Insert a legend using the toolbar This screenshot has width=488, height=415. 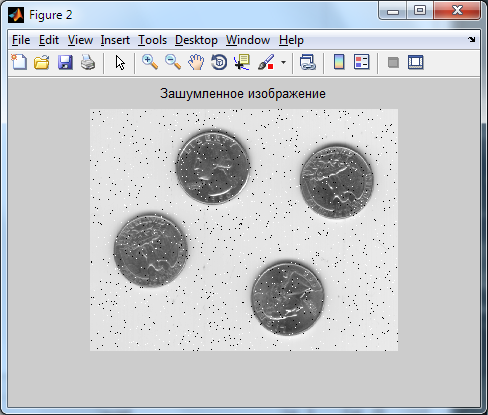pyautogui.click(x=362, y=62)
